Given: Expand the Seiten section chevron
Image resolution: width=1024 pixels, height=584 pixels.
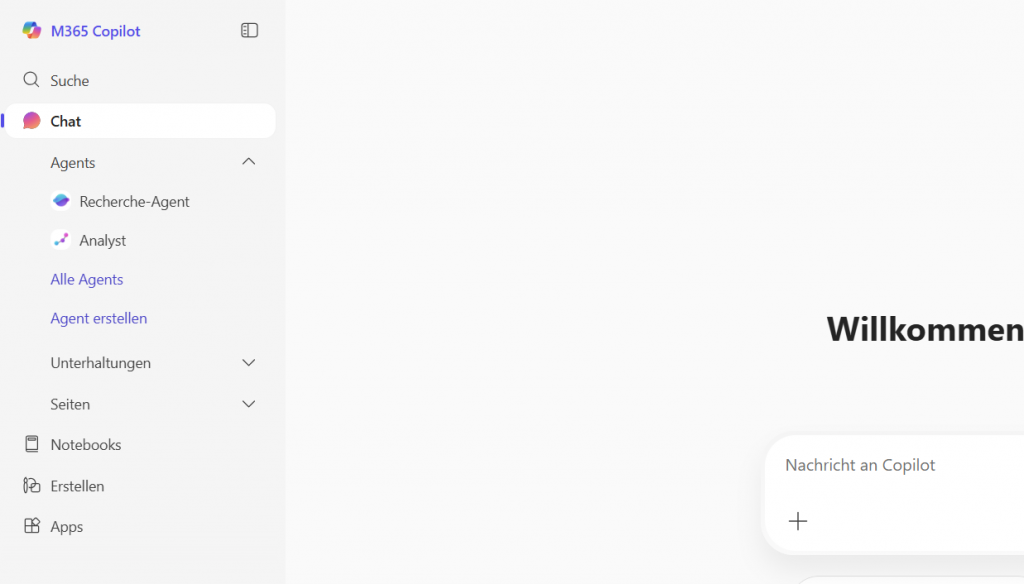Looking at the screenshot, I should (249, 404).
